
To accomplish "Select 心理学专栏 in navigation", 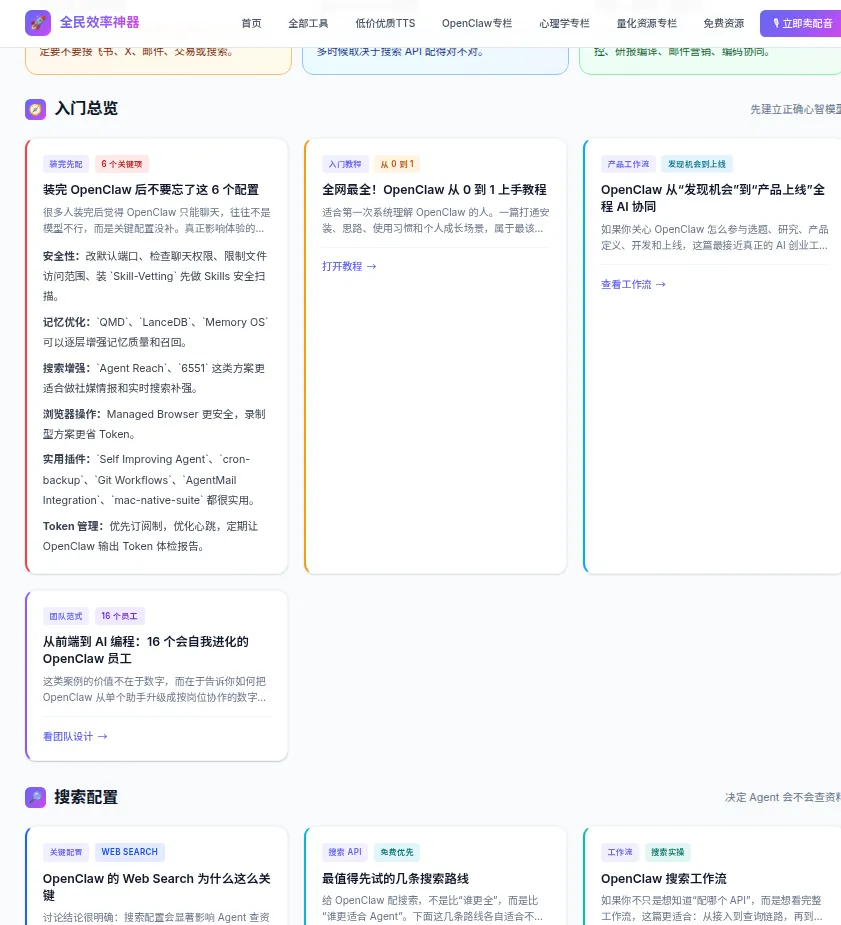I will (x=564, y=24).
